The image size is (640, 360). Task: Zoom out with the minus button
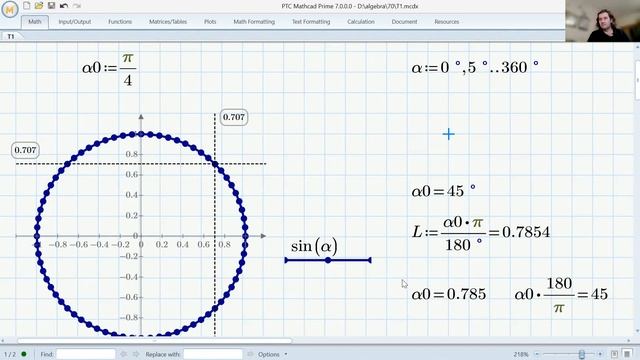coord(537,354)
